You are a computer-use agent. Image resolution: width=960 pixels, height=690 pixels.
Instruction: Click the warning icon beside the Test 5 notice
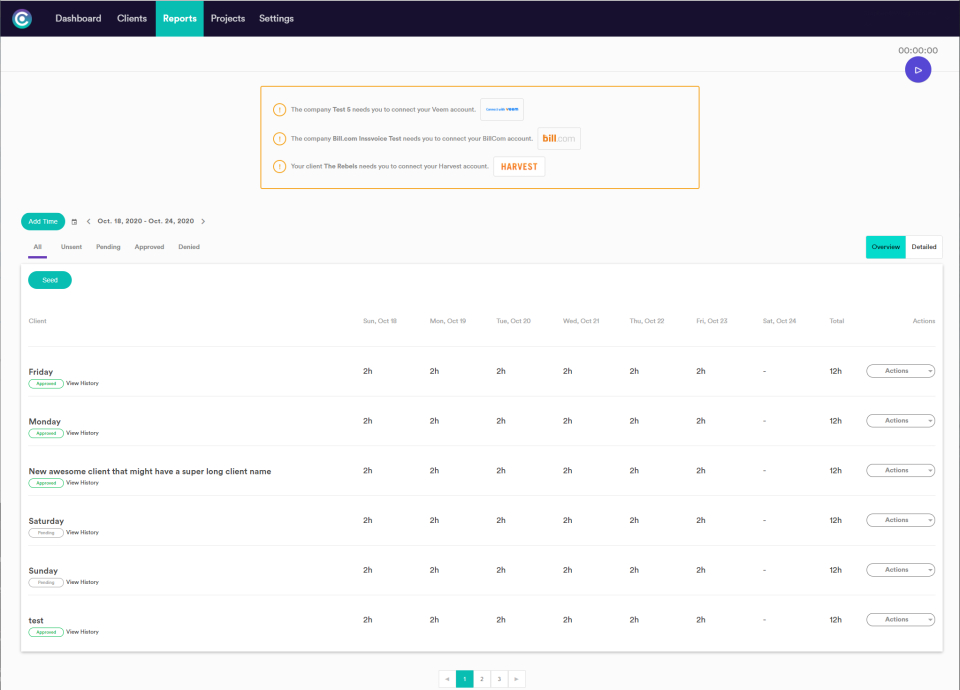click(279, 109)
